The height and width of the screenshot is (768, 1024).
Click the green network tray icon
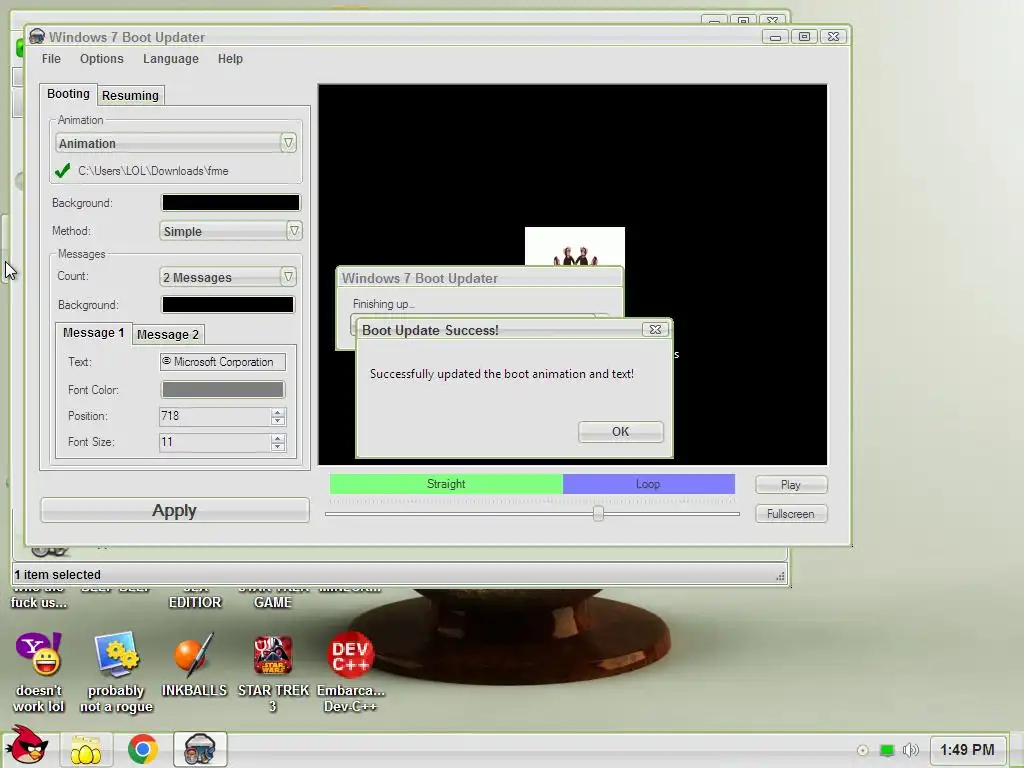(887, 750)
